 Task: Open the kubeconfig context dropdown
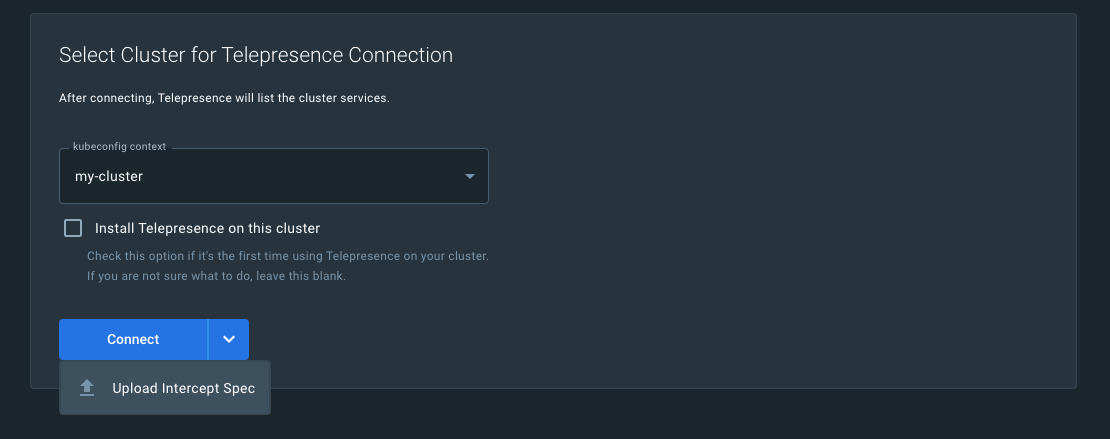[273, 177]
